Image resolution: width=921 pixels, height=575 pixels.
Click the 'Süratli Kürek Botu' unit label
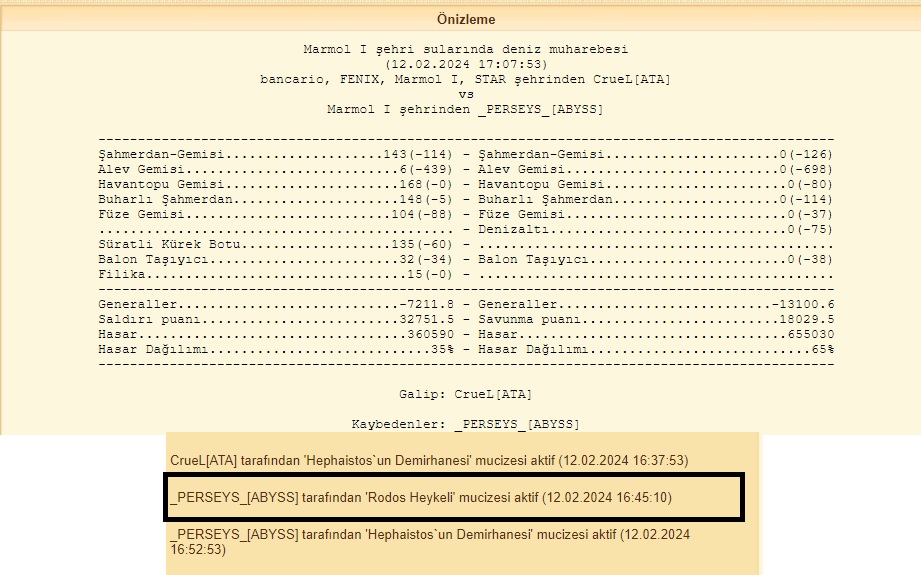(x=169, y=244)
